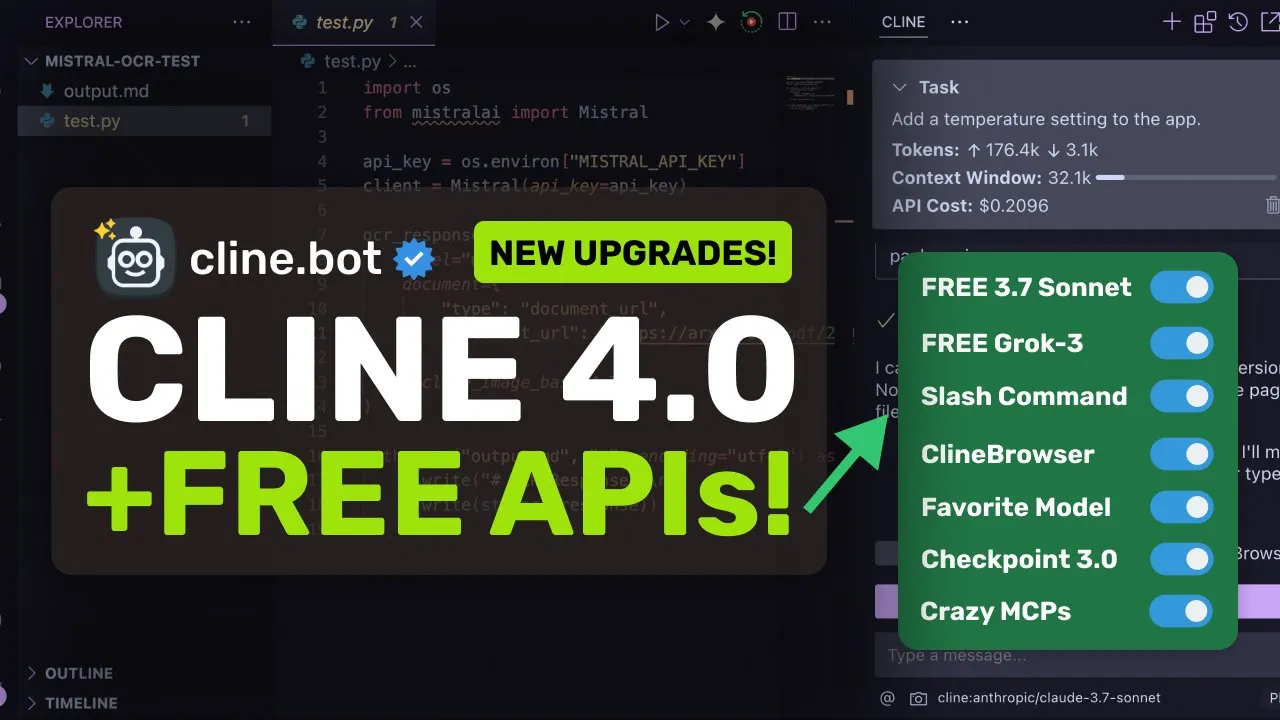The image size is (1280, 720).
Task: Split the editor to the right
Action: pos(787,21)
